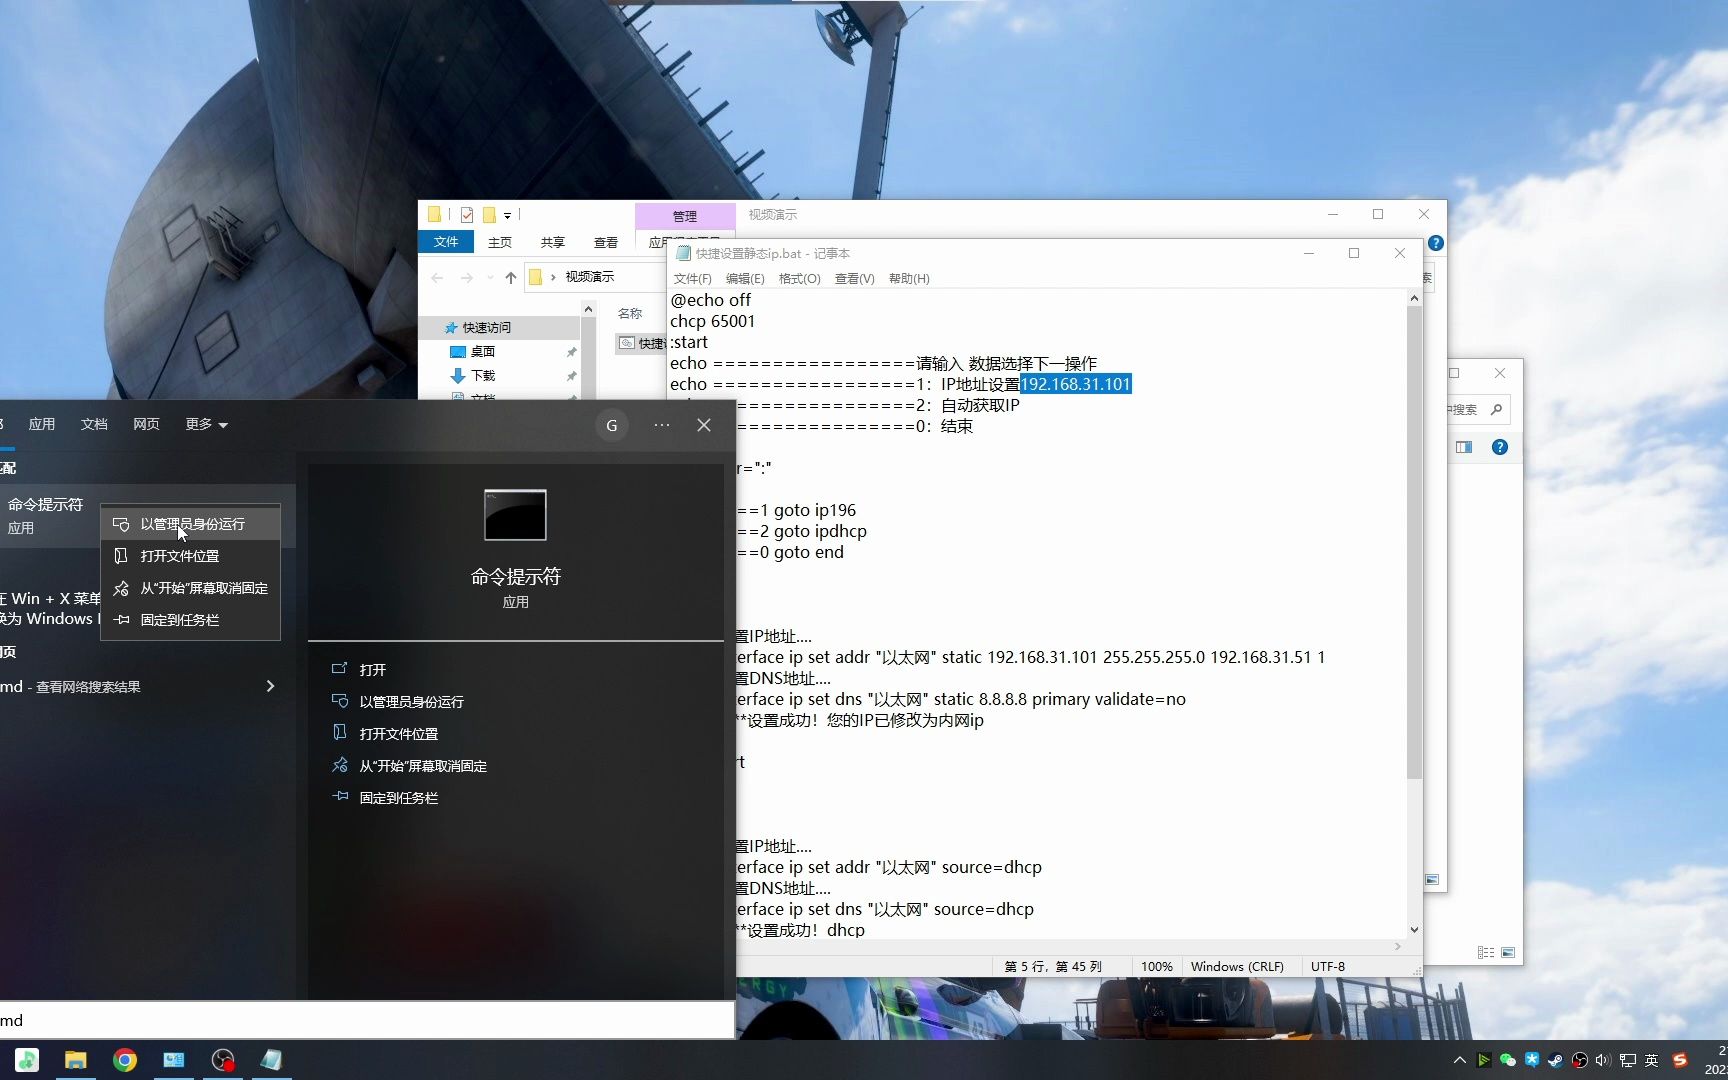Click the volume speaker tray icon
Screen dimensions: 1728x1080
[x=1603, y=1060]
